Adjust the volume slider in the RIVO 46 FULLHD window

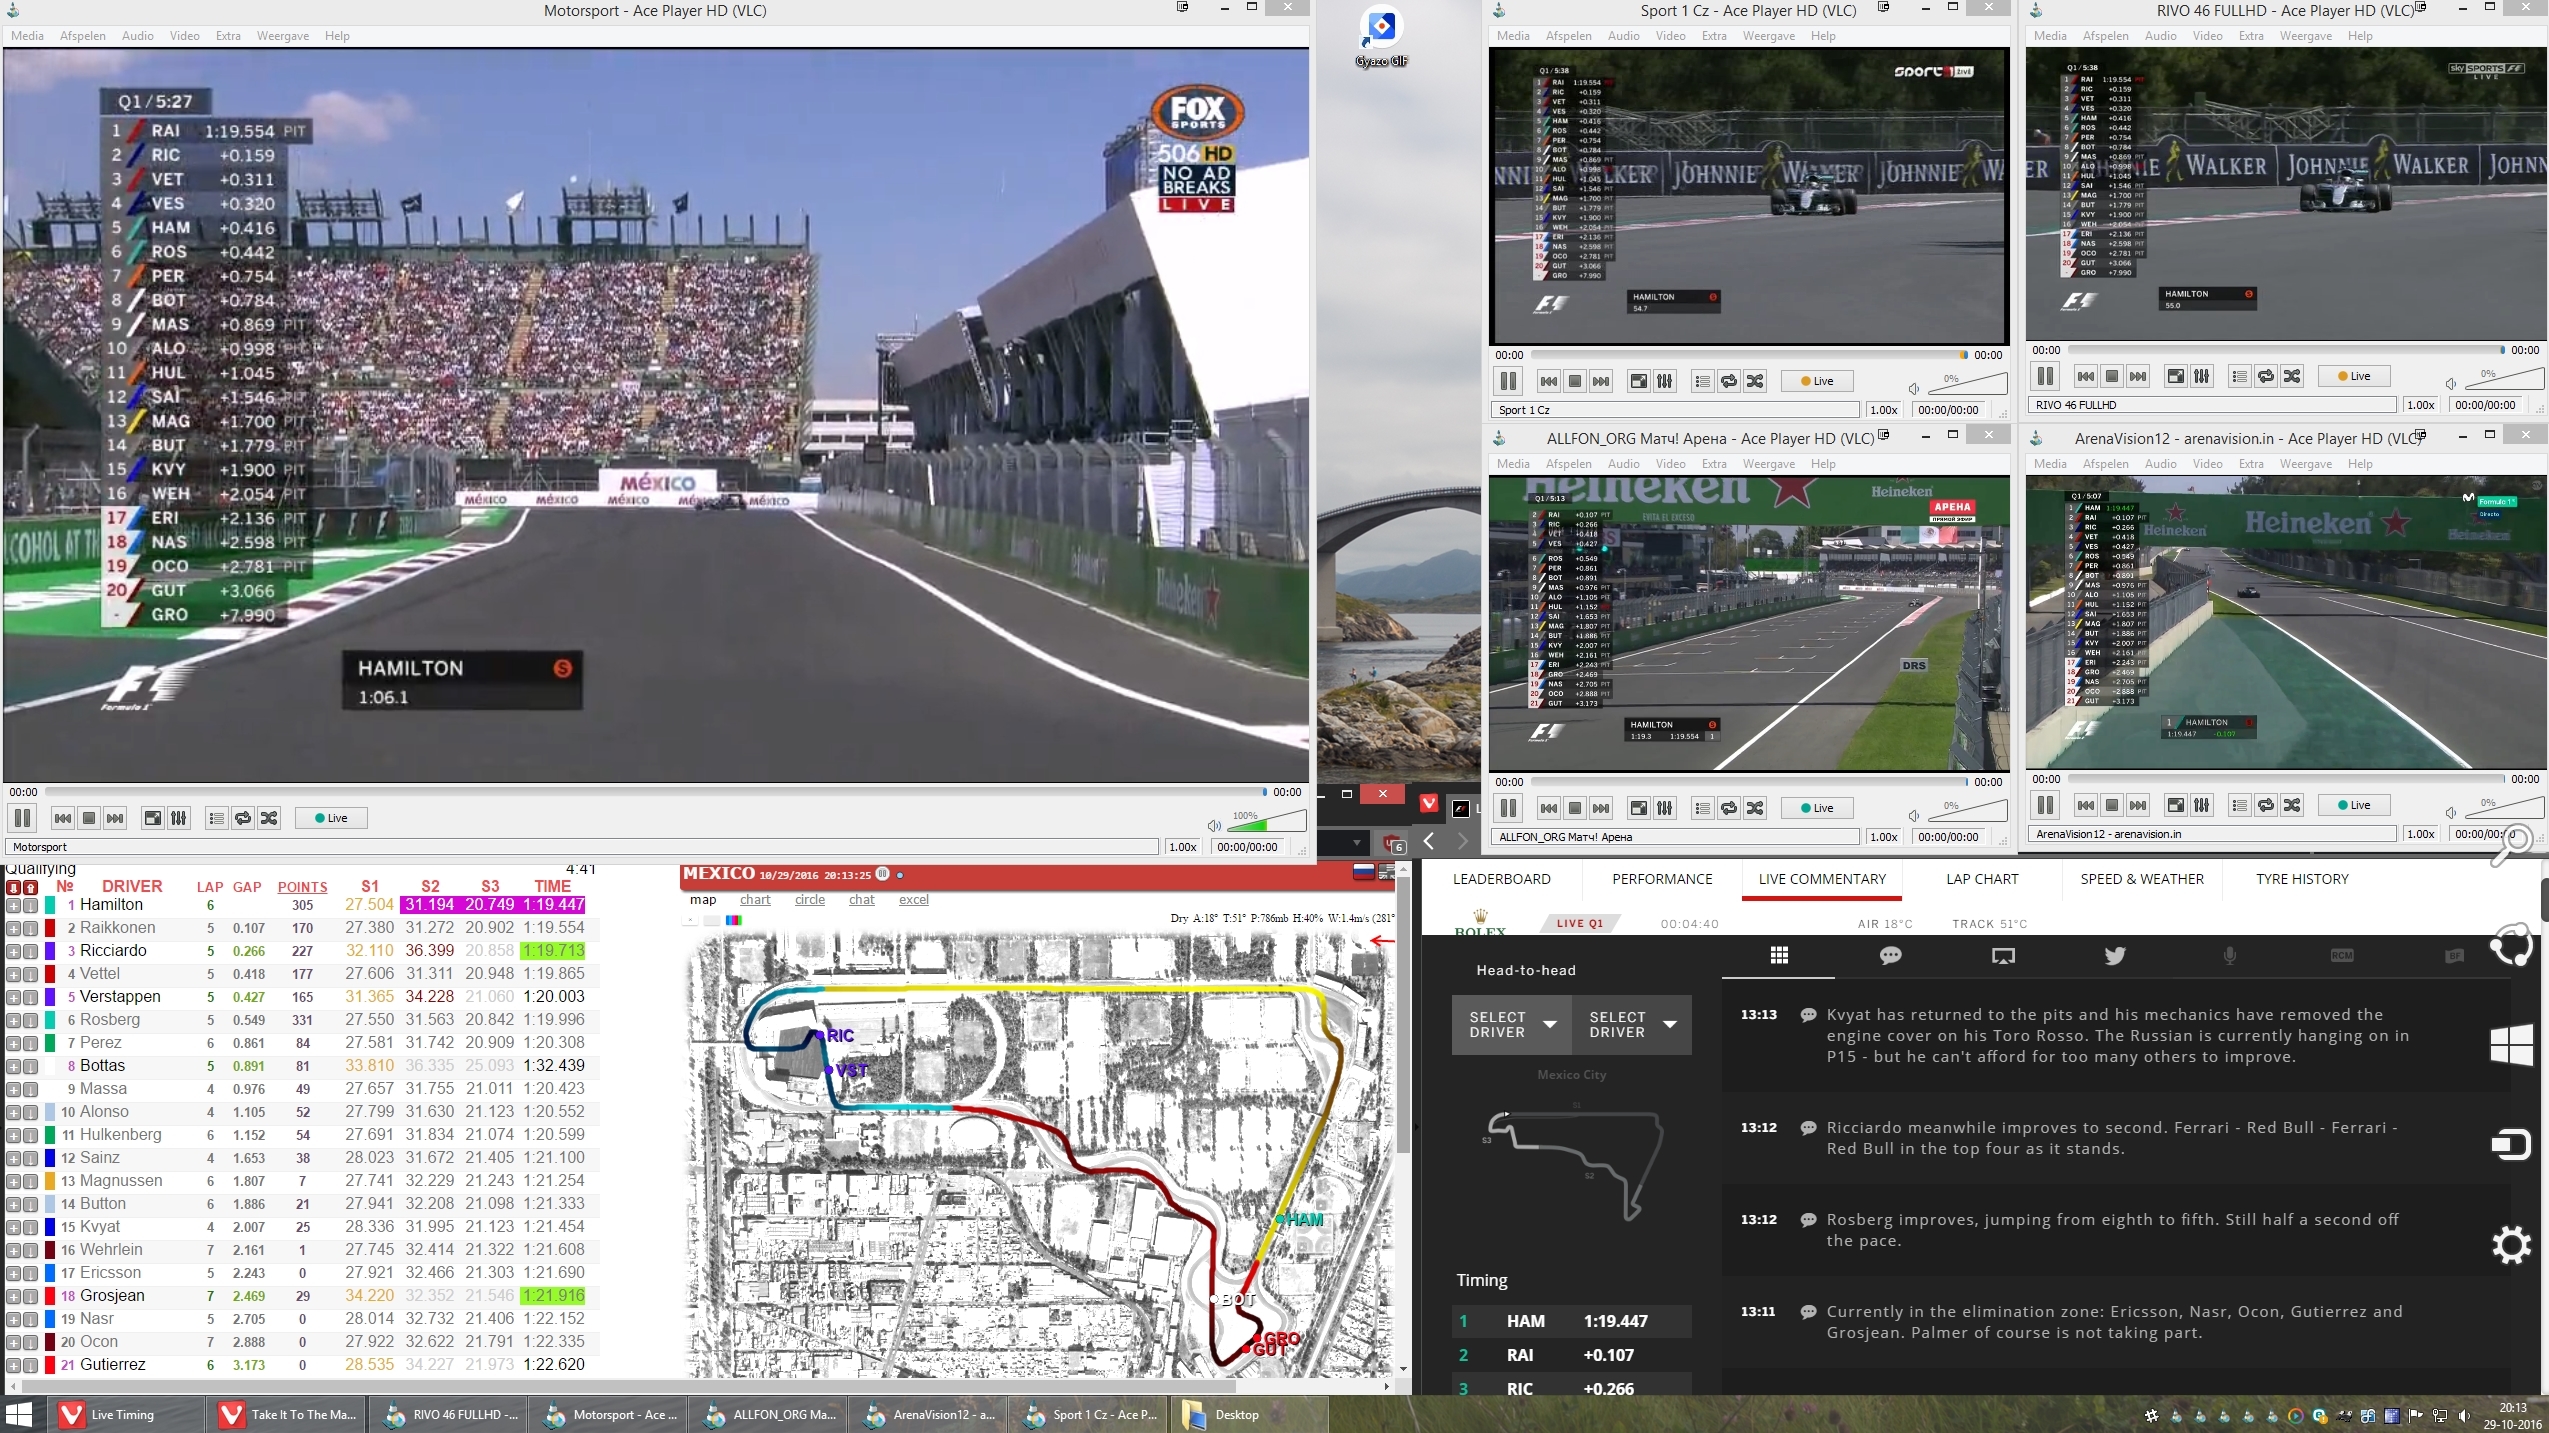(2505, 379)
